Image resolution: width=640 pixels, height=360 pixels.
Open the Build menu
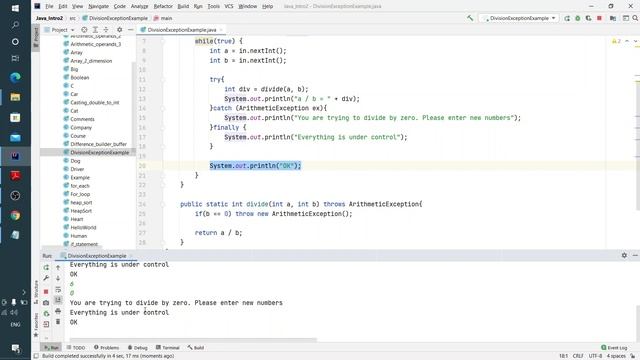click(183, 6)
